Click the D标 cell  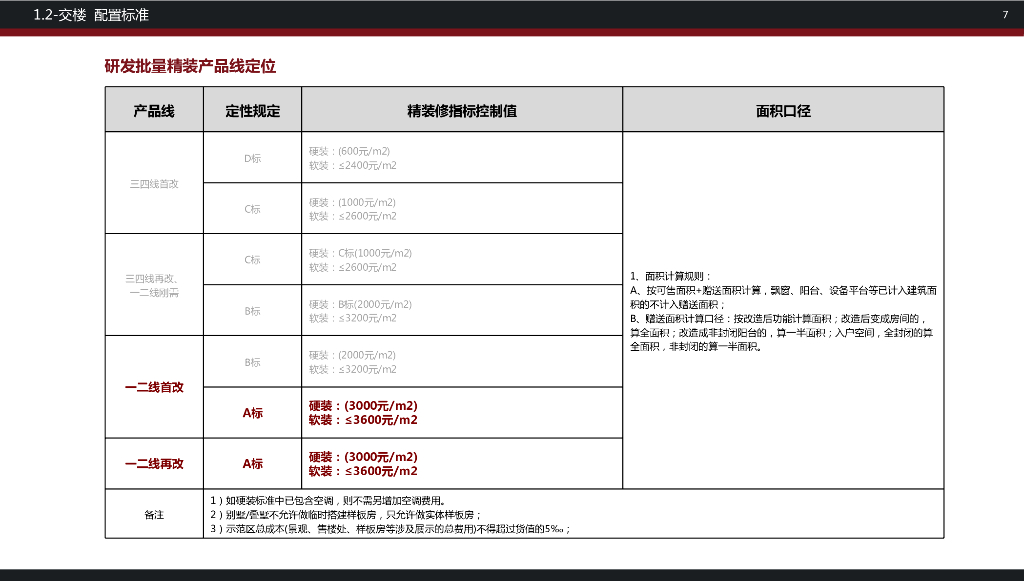[x=252, y=158]
